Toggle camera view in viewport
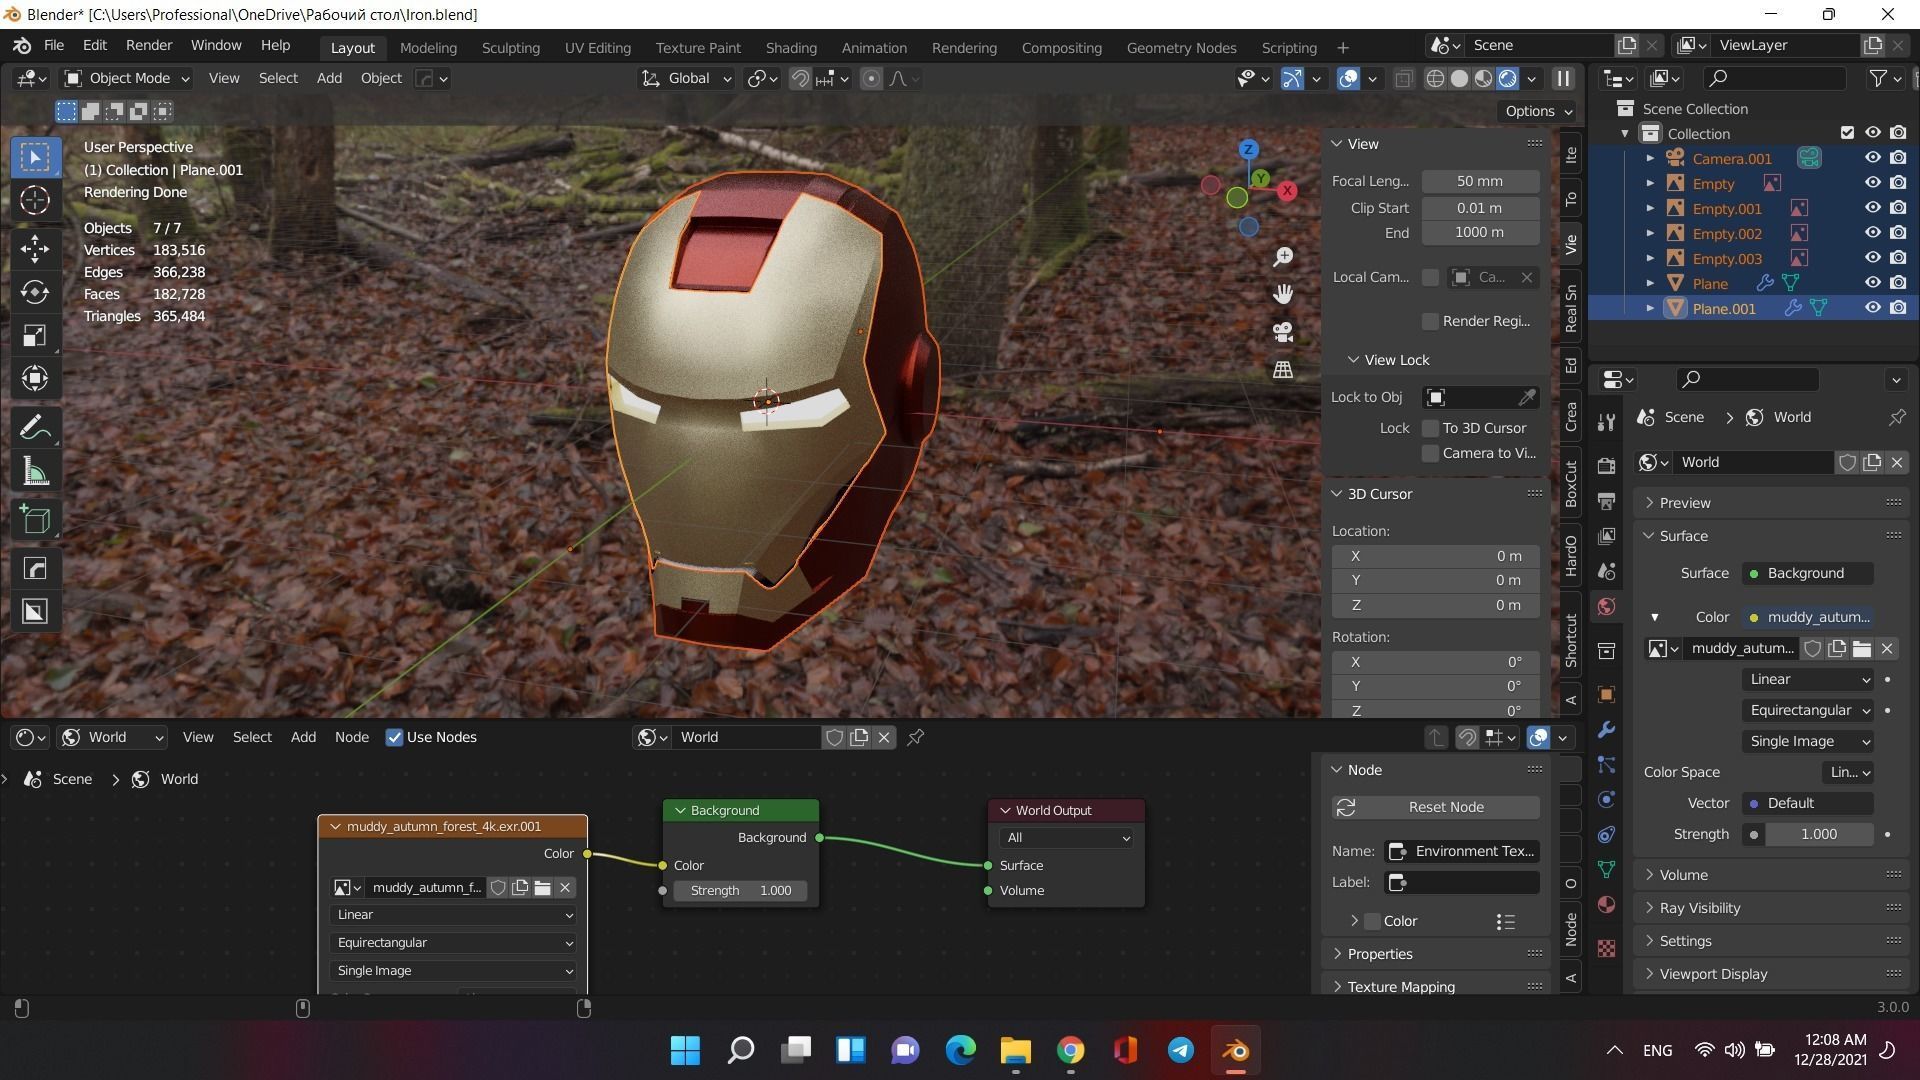Viewport: 1920px width, 1080px height. click(x=1283, y=332)
